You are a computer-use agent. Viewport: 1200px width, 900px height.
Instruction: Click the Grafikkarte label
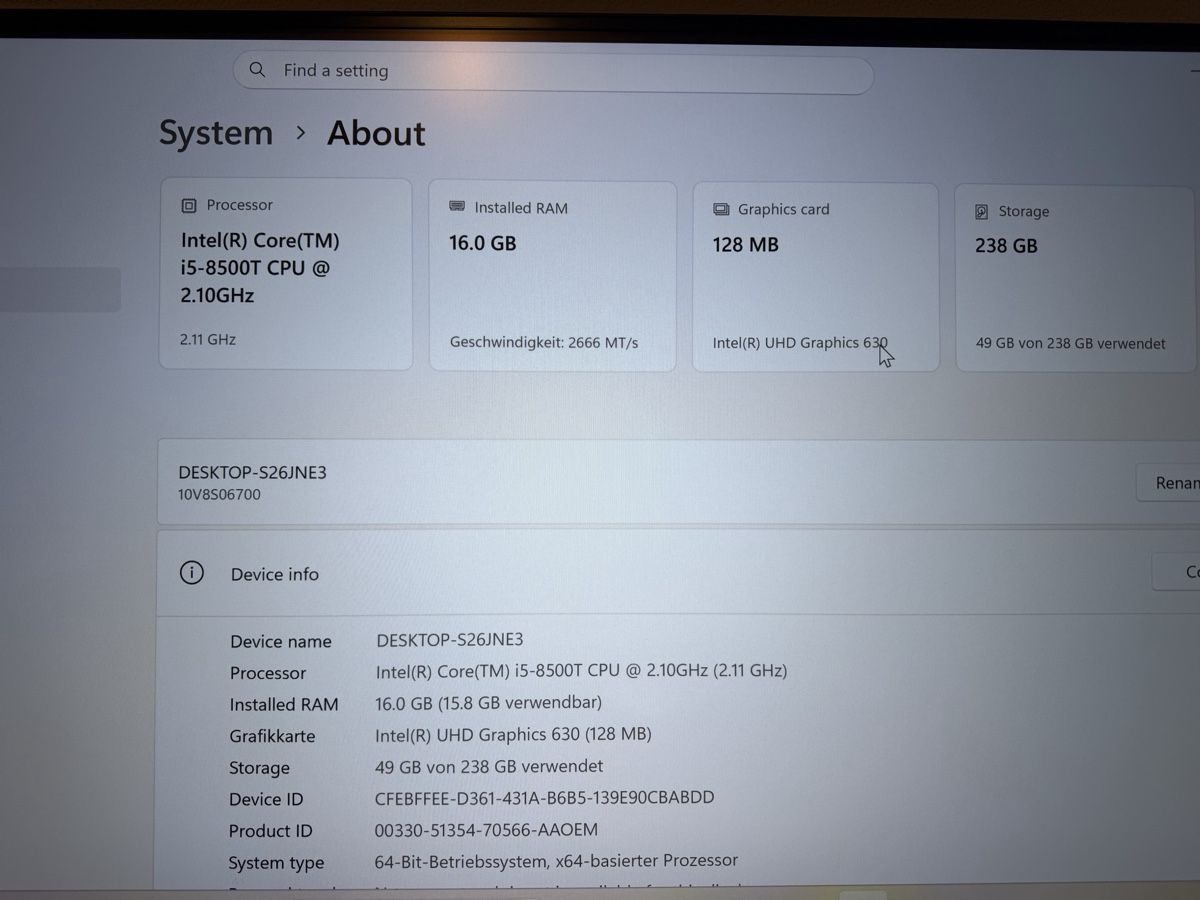tap(272, 736)
